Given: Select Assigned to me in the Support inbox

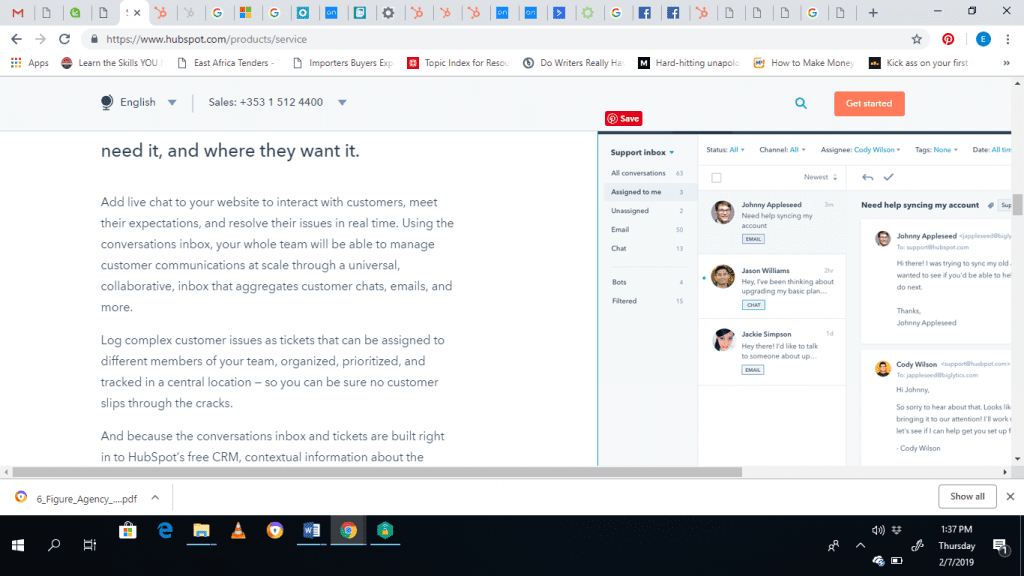Looking at the screenshot, I should click(634, 192).
